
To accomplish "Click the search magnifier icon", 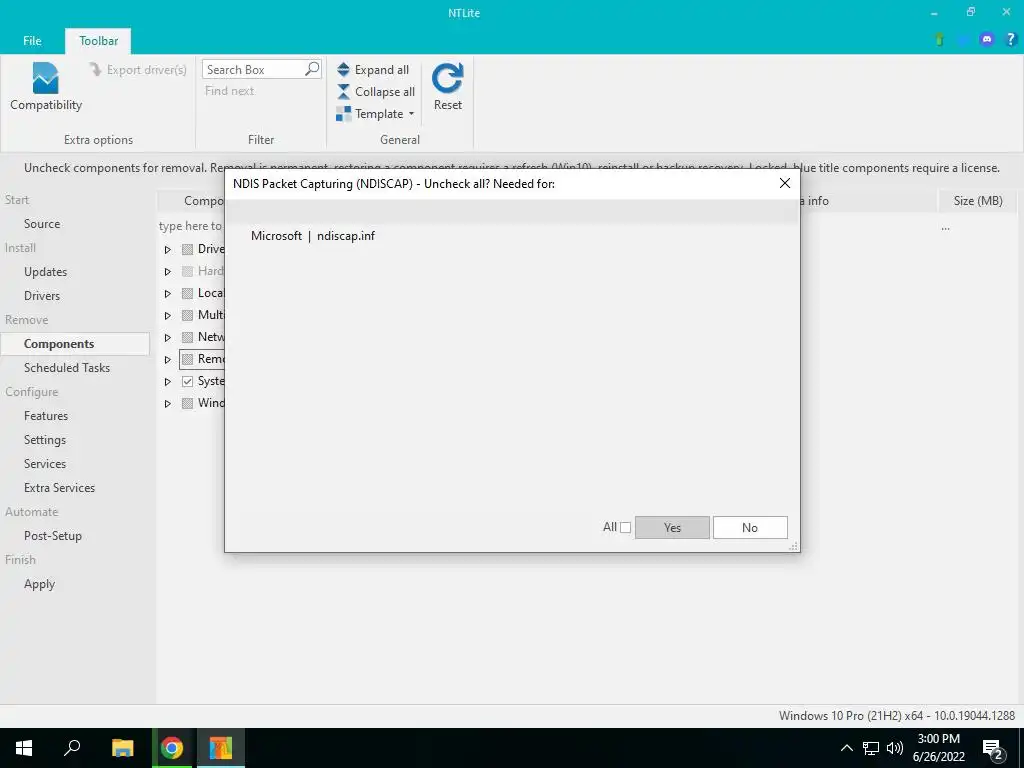I will (x=312, y=69).
